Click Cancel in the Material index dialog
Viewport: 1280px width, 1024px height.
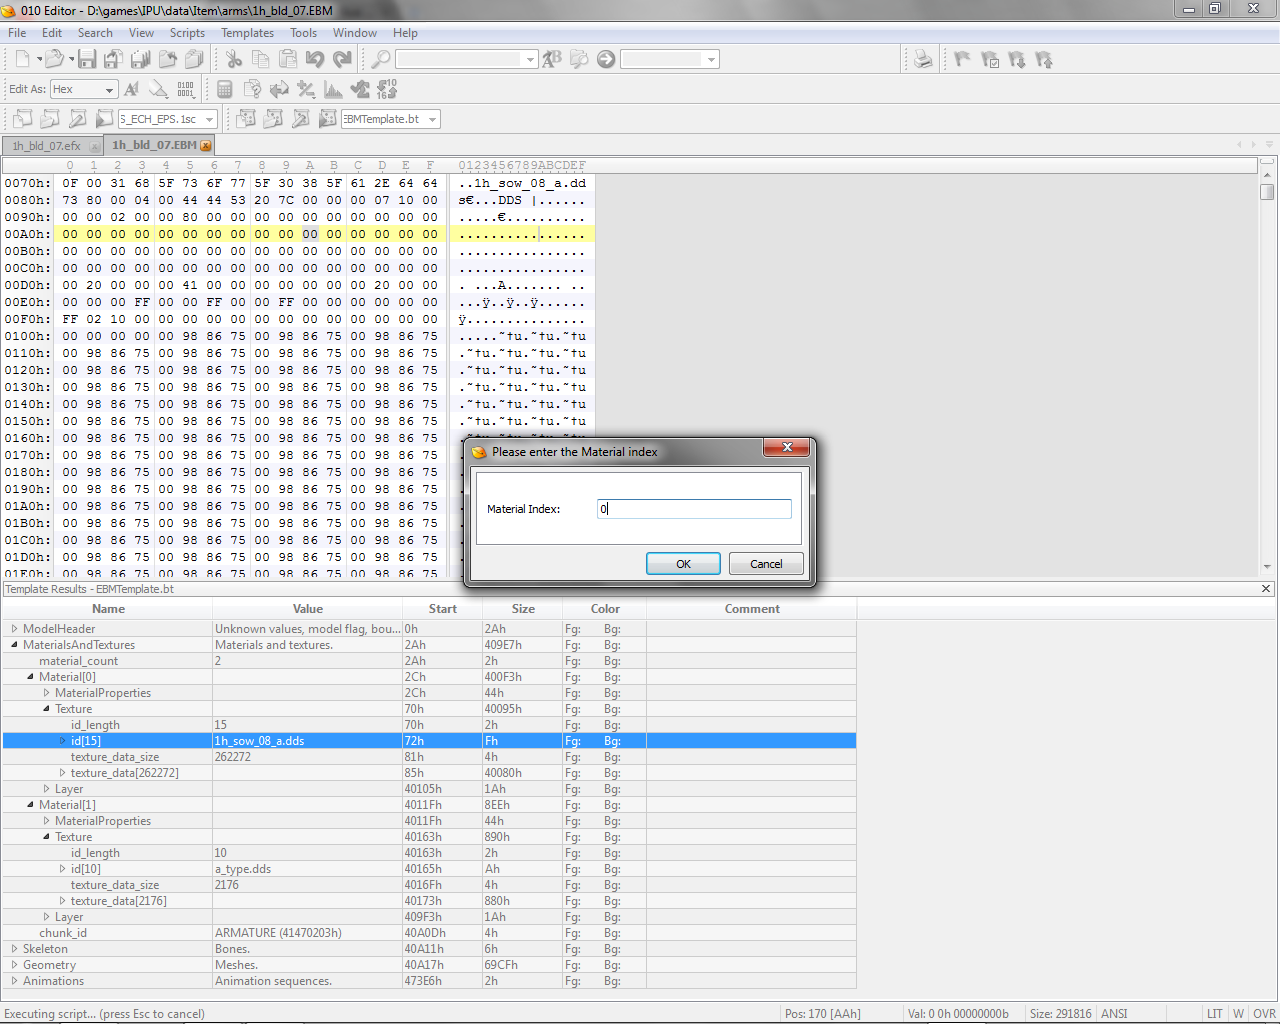tap(766, 564)
